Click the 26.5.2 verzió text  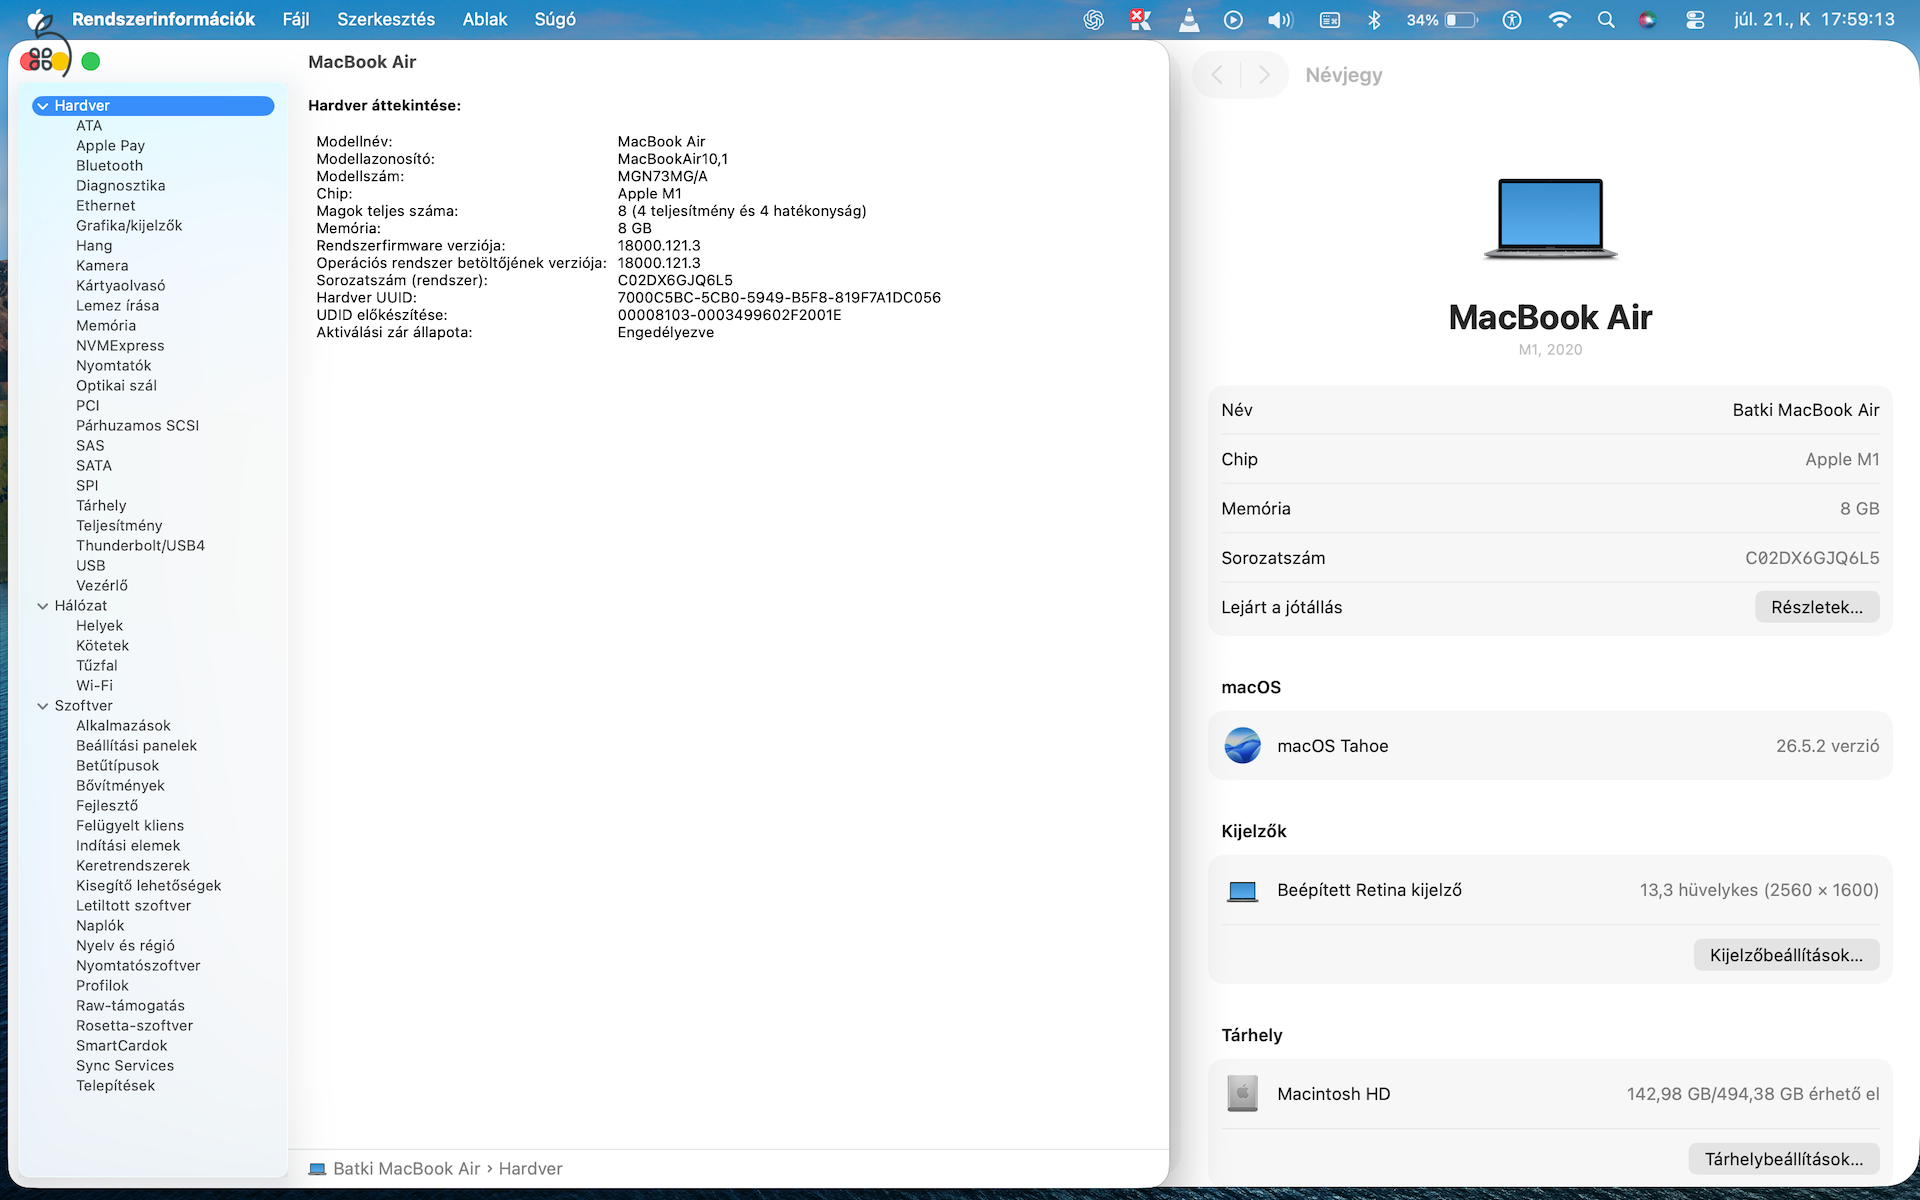click(x=1827, y=746)
